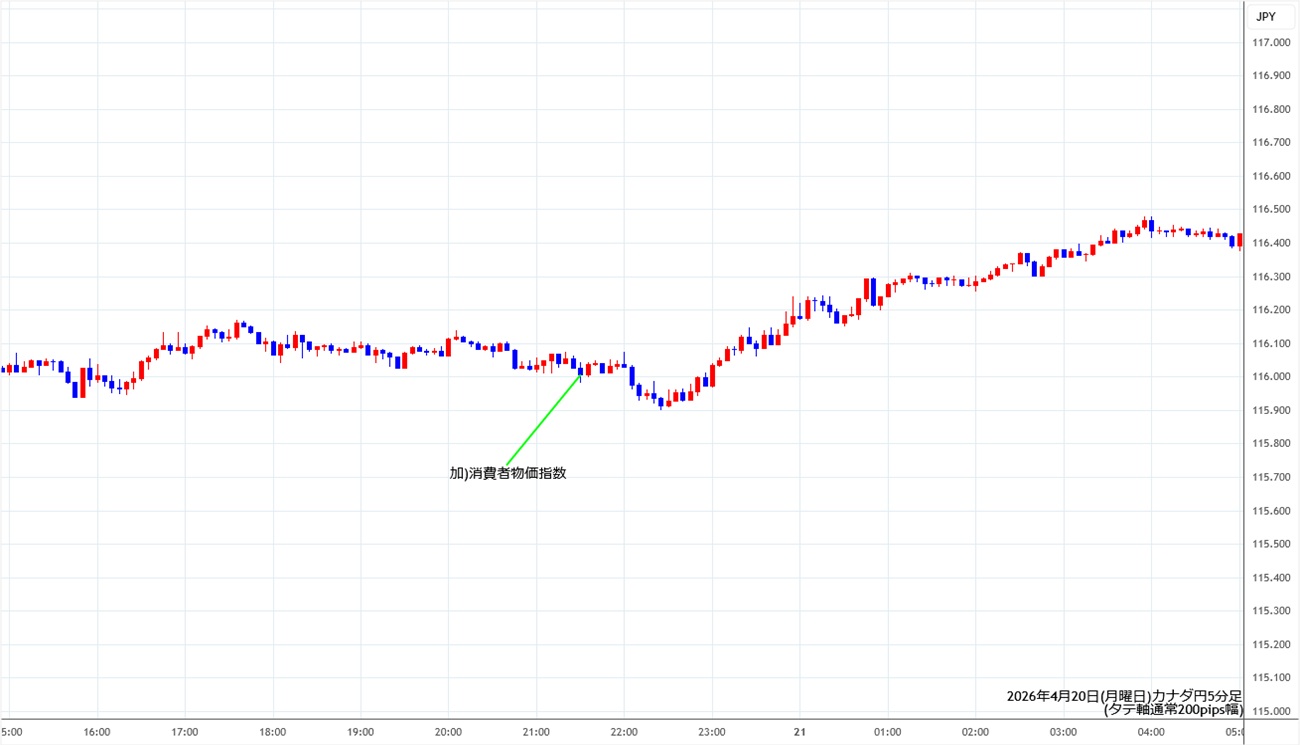Click the タテ軸通常200pips幅 footnote text
This screenshot has height=745, width=1300.
coord(1172,709)
